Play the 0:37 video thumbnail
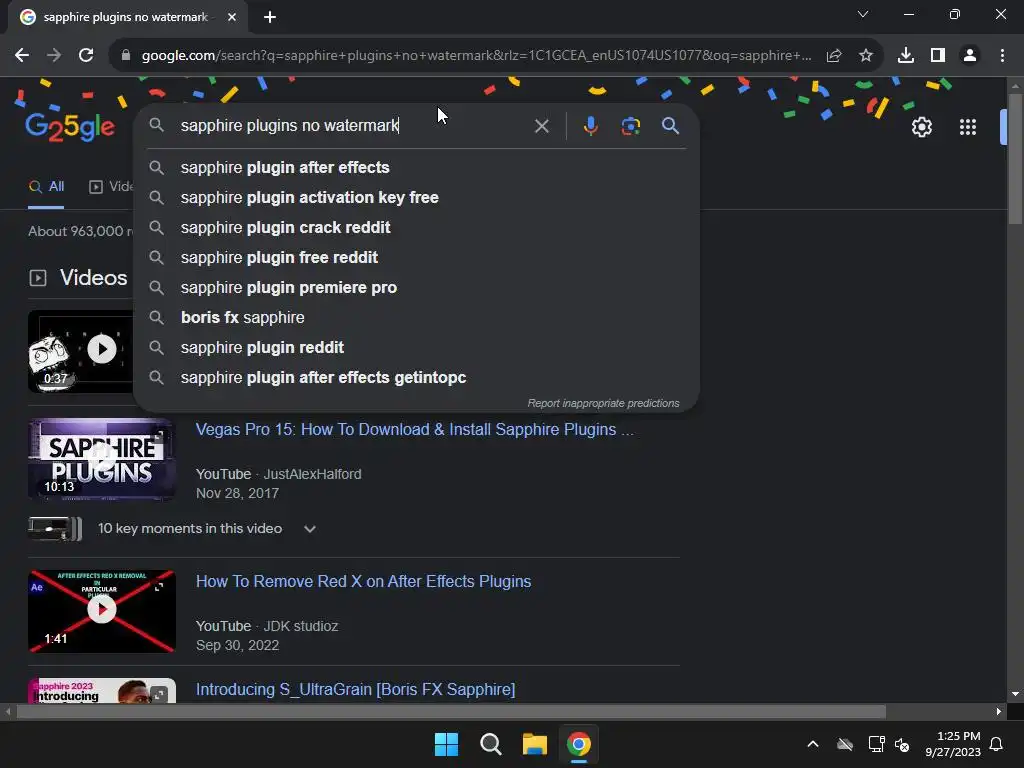 (80, 351)
